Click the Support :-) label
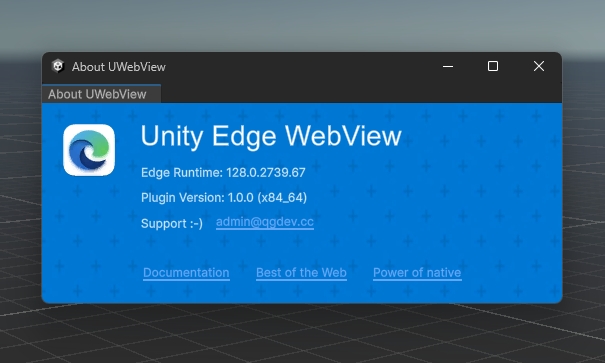This screenshot has height=363, width=605. pos(172,223)
